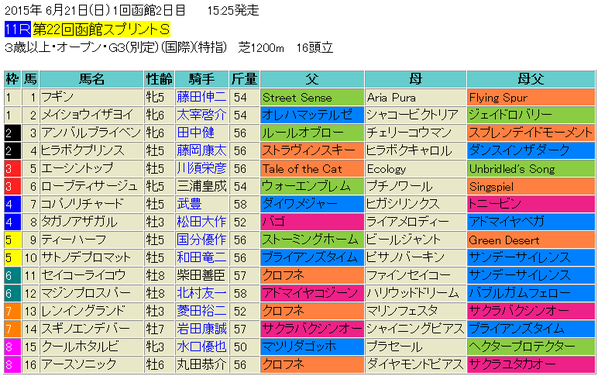Screen dimensions: 598x376
Task: Click the date text 2015年 6月21日
Action: (x=45, y=10)
